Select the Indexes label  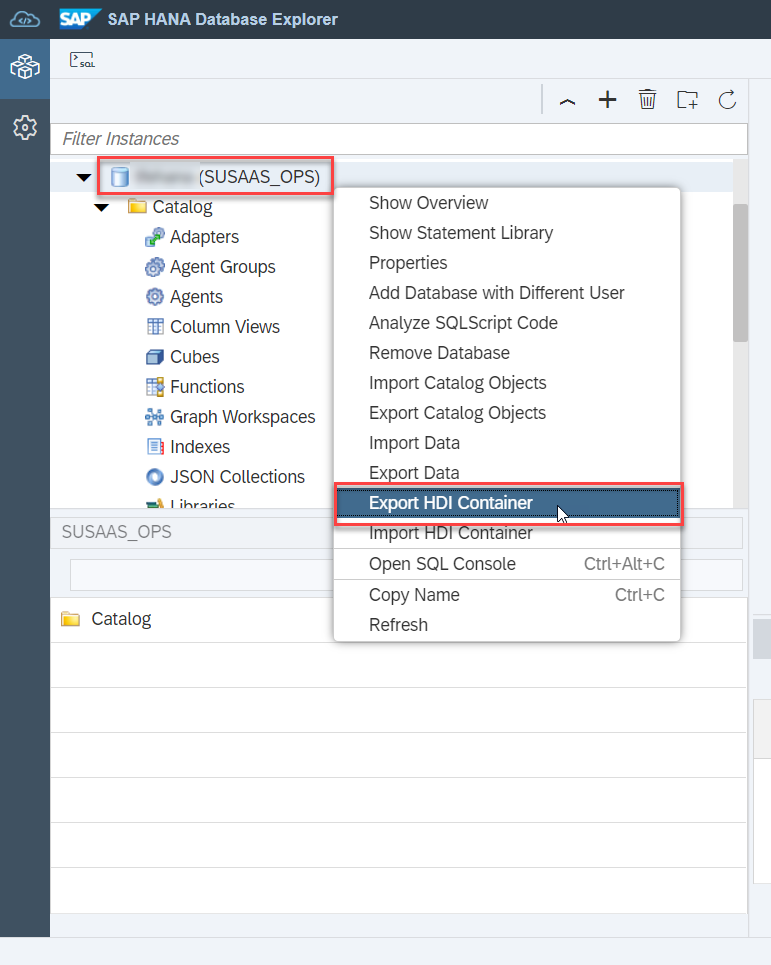pos(200,447)
